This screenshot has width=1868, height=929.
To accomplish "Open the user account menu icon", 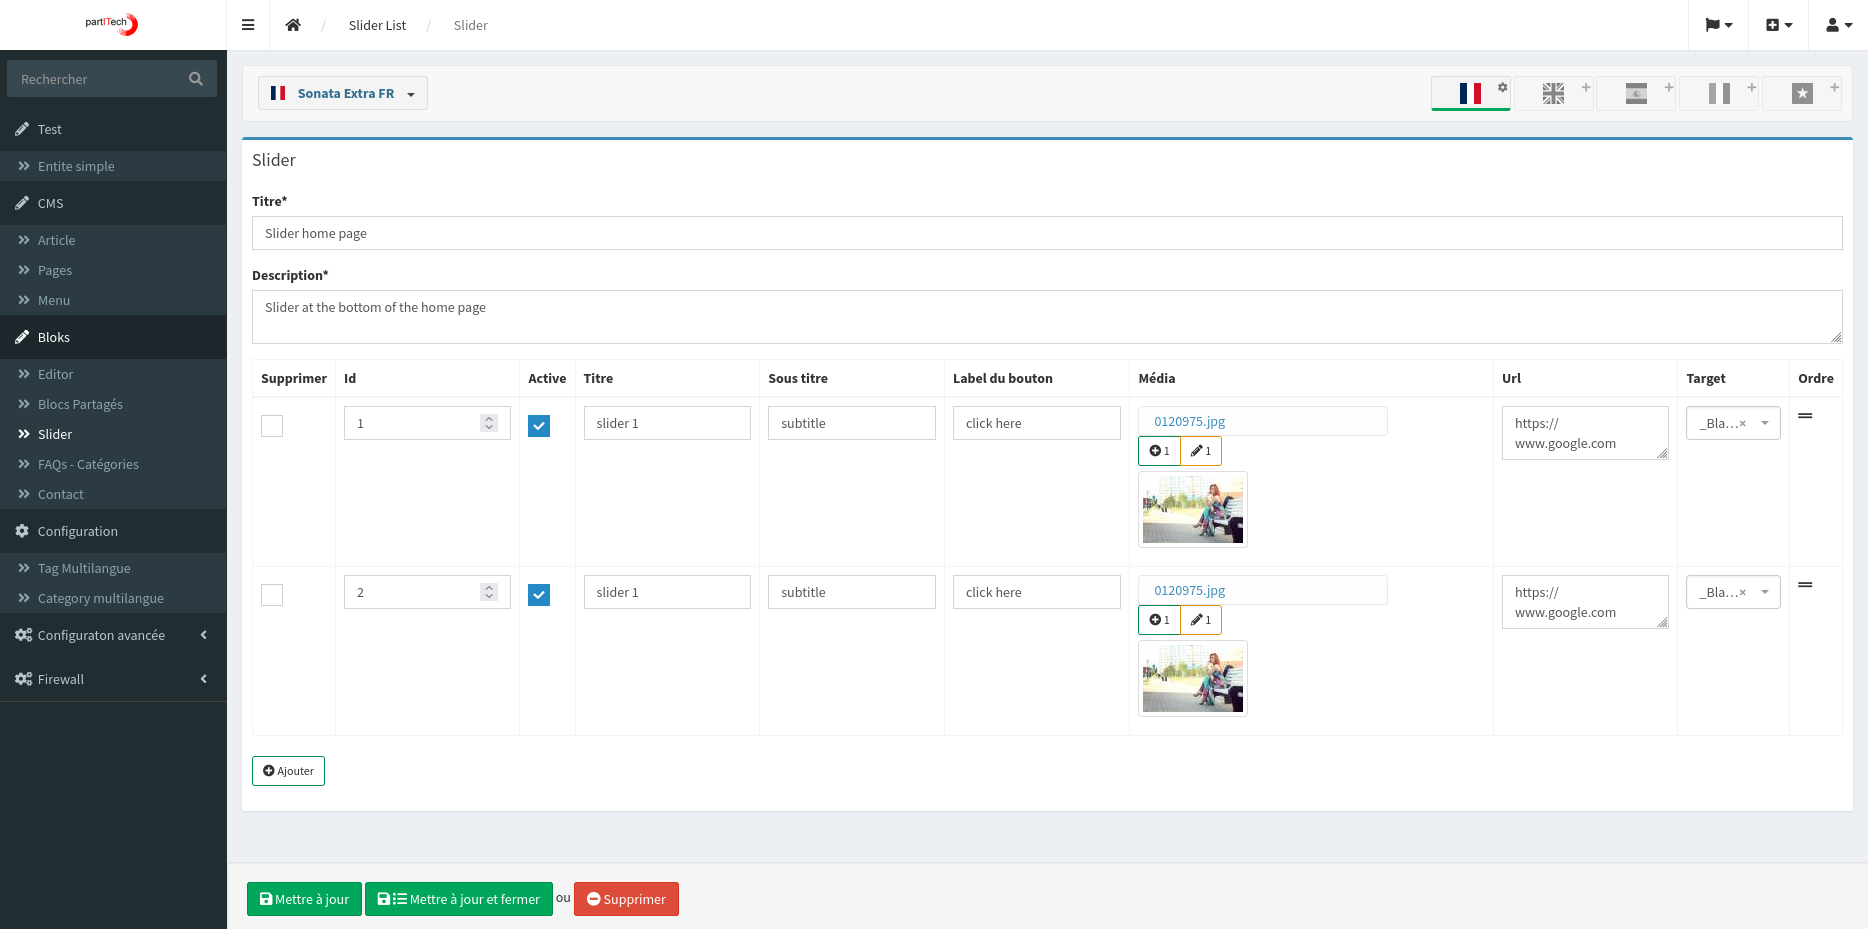I will tap(1838, 24).
